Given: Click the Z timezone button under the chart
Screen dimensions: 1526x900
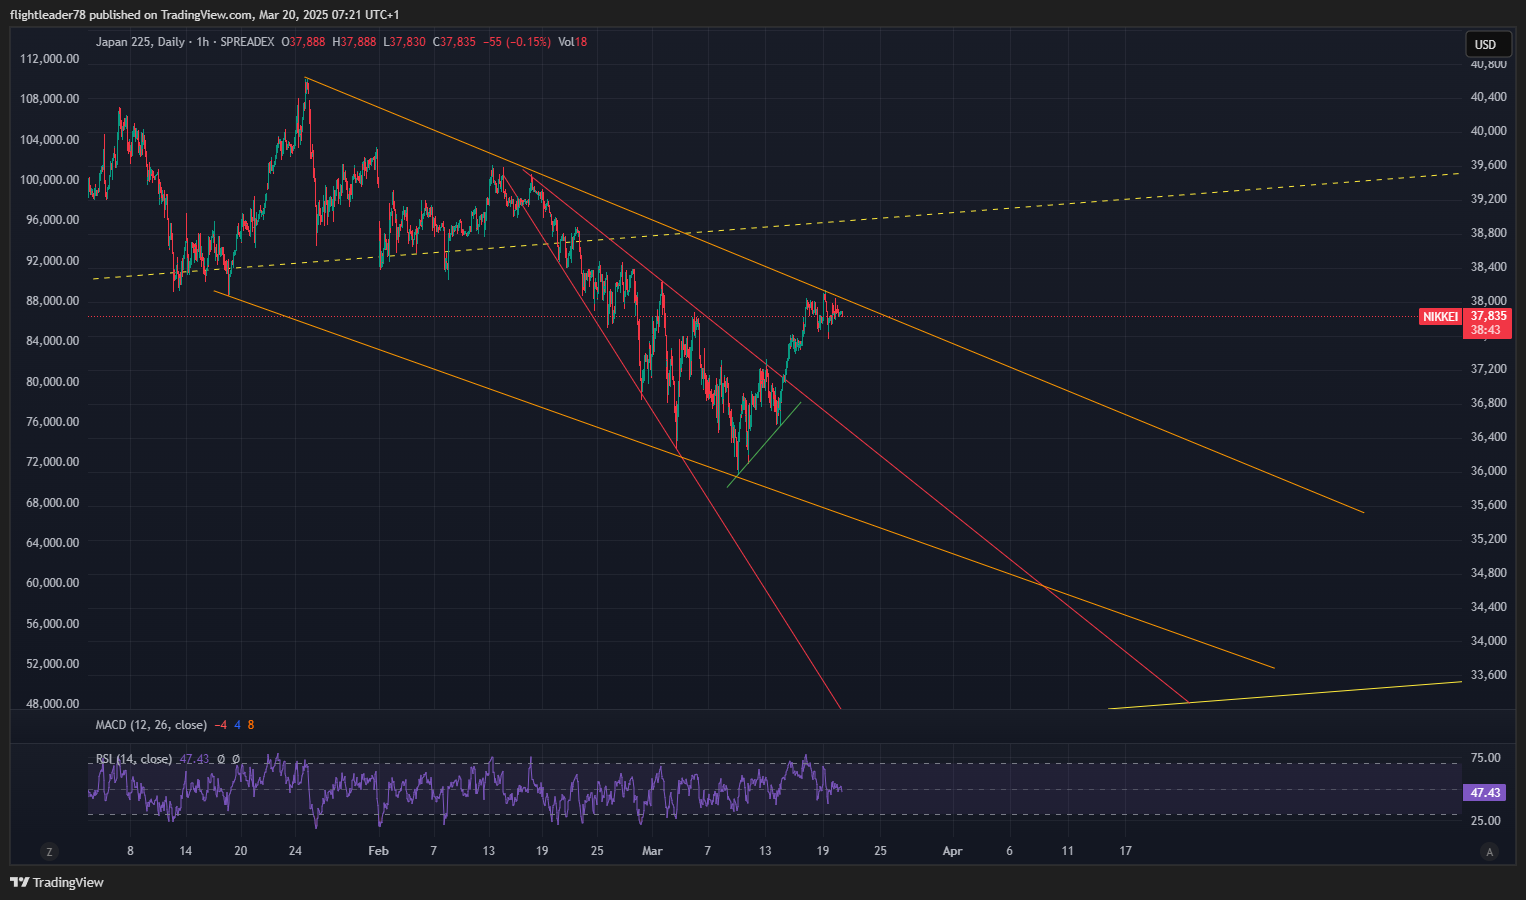Looking at the screenshot, I should click(49, 852).
